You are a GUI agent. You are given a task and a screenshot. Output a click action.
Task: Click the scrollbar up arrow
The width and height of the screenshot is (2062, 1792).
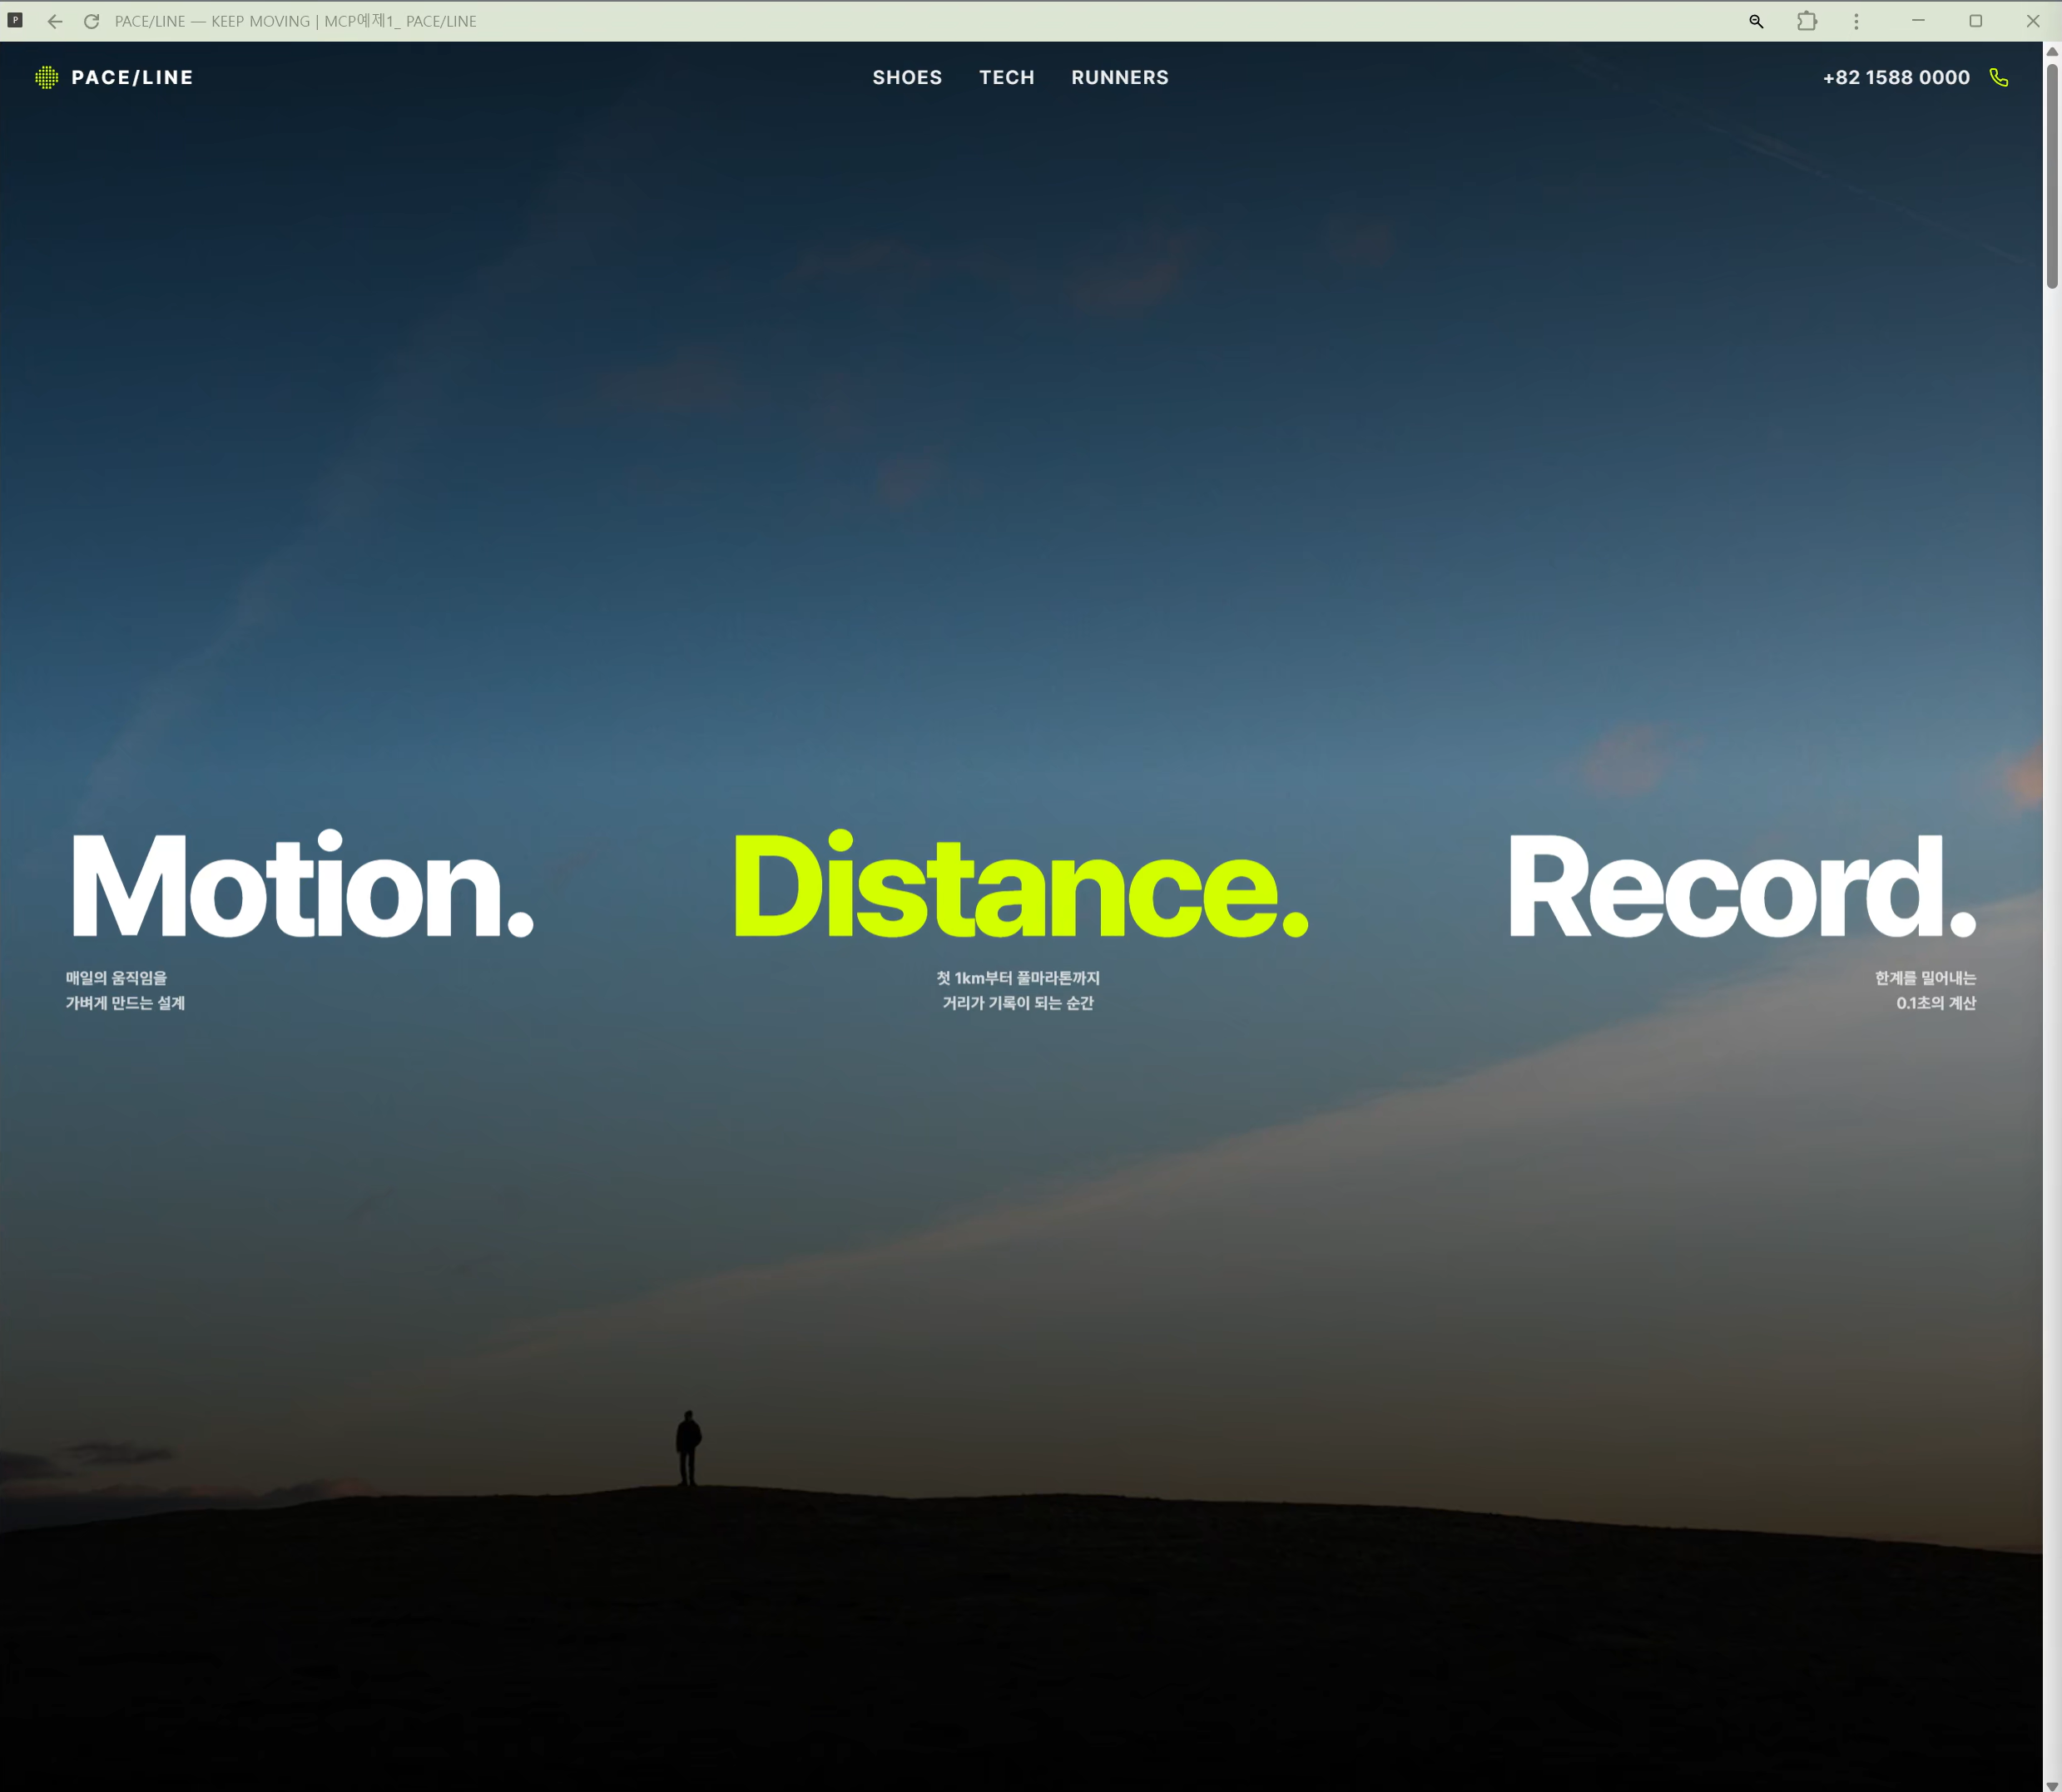(2052, 51)
